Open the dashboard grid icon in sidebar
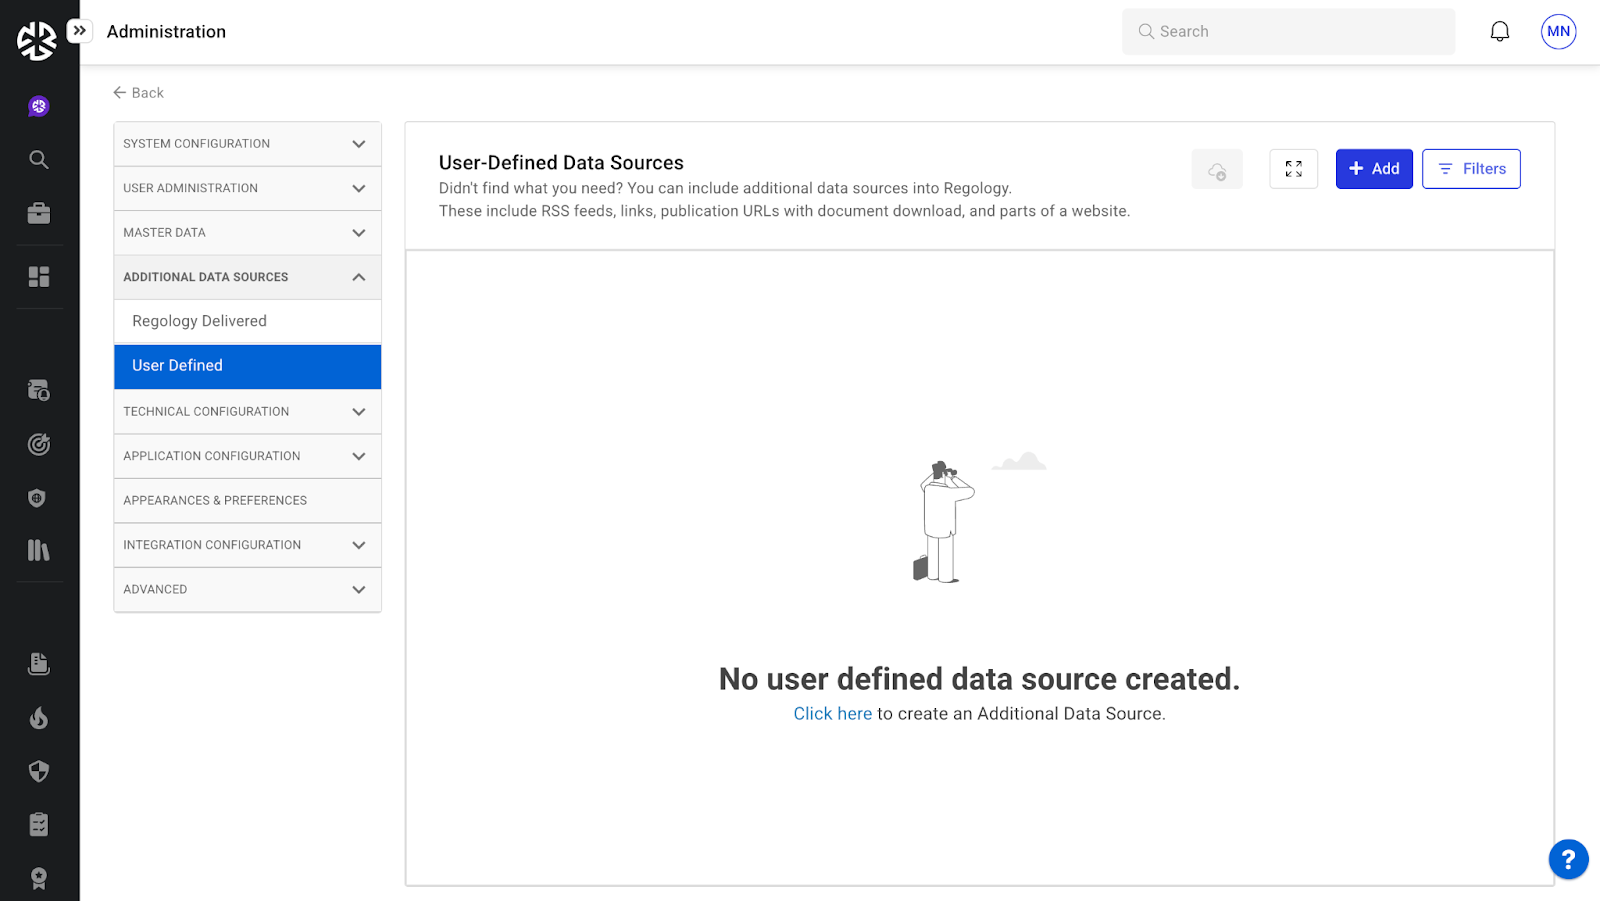This screenshot has width=1600, height=901. [39, 277]
